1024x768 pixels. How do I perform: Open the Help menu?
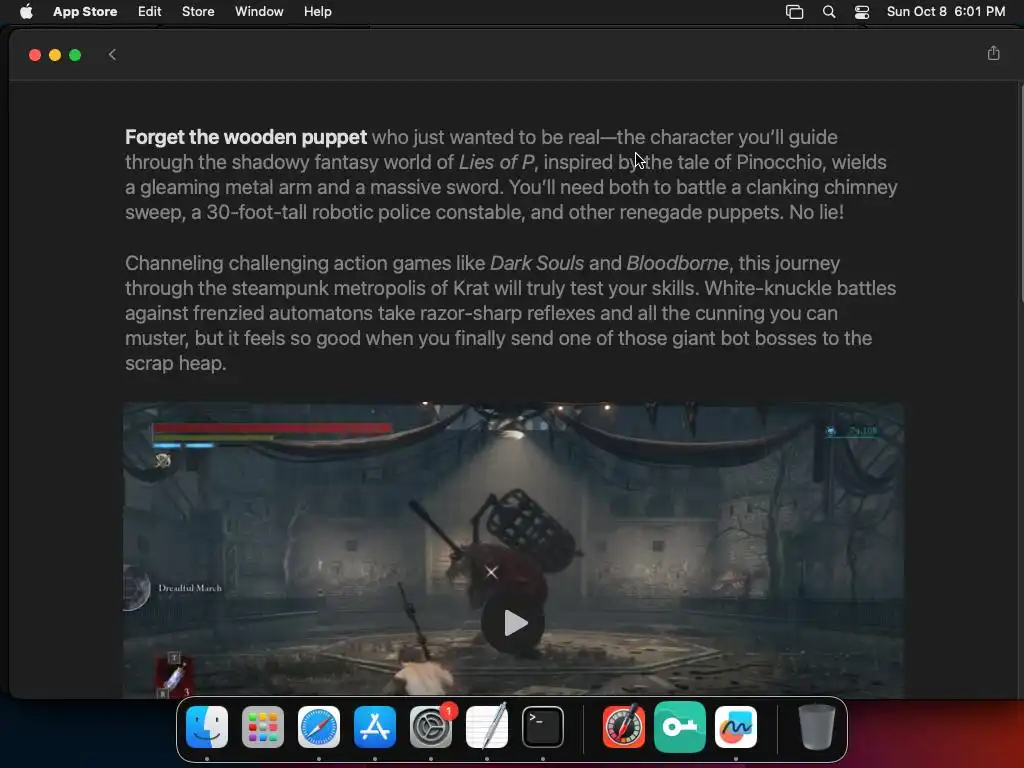pos(317,12)
